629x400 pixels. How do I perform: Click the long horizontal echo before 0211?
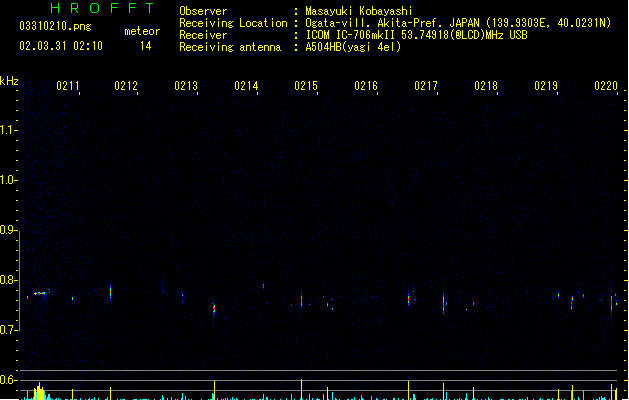click(x=40, y=293)
